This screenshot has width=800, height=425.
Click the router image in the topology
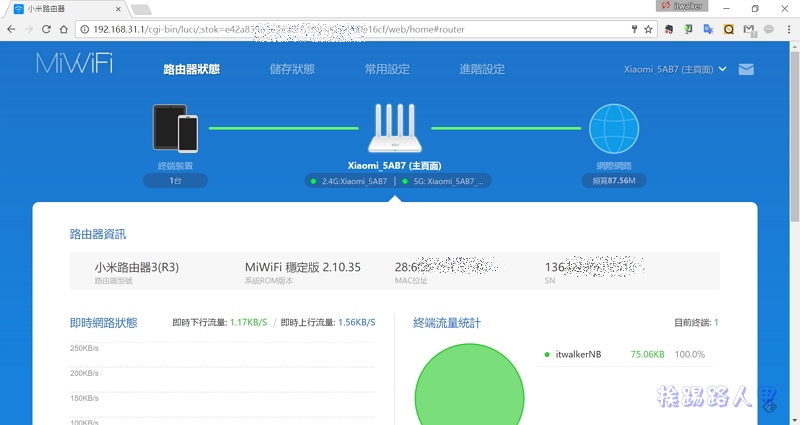pyautogui.click(x=395, y=128)
